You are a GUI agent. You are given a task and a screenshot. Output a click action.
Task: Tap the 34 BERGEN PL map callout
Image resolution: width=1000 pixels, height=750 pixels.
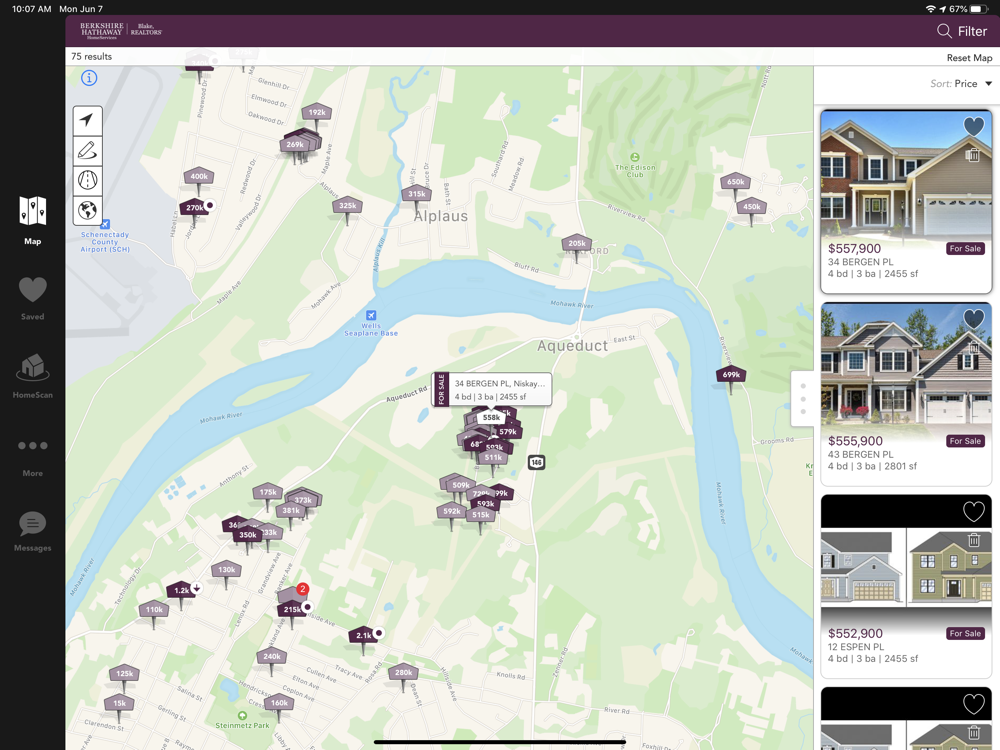[492, 389]
